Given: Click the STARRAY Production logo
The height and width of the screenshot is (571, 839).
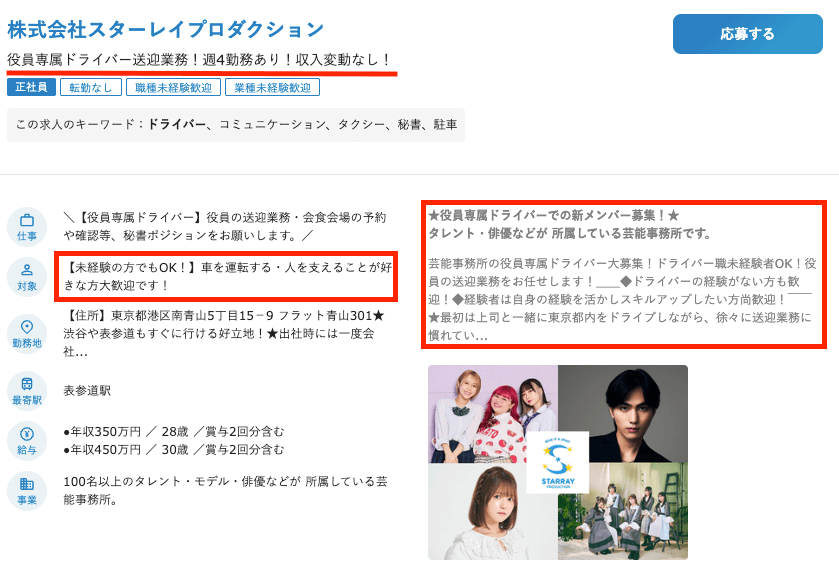Looking at the screenshot, I should pyautogui.click(x=558, y=462).
